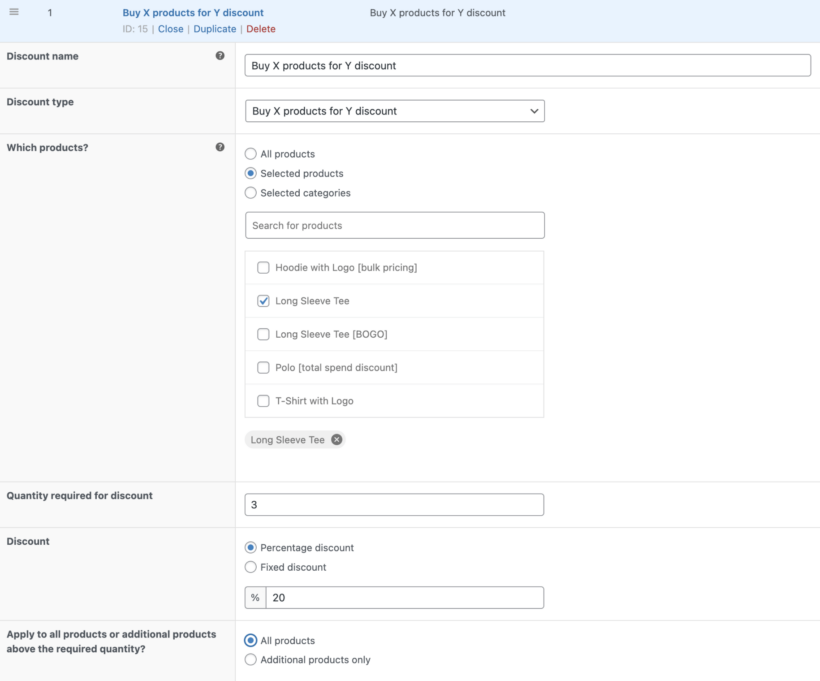
Task: Check the Polo total spend discount product
Action: [264, 367]
